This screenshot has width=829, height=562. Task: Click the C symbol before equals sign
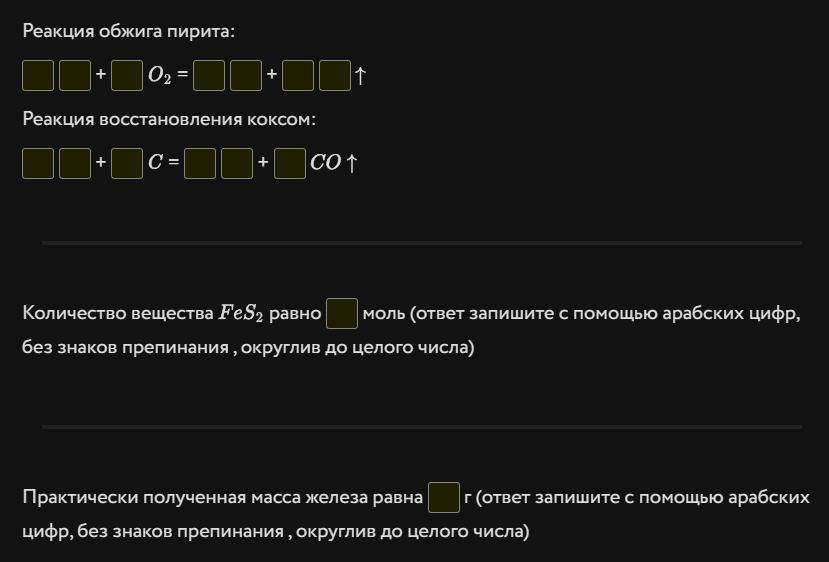[x=155, y=163]
